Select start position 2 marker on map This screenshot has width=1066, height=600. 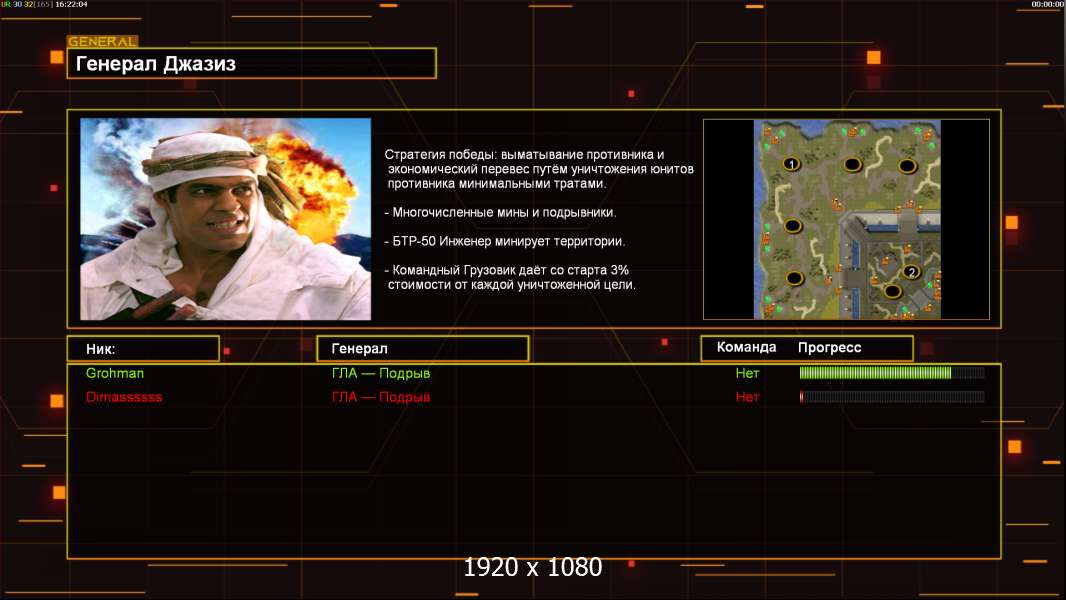coord(912,272)
